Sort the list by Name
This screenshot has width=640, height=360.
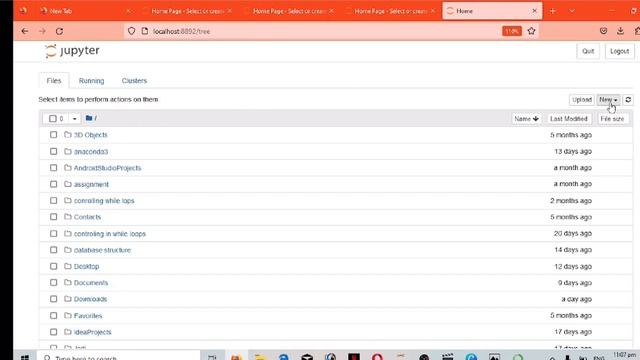click(x=526, y=119)
